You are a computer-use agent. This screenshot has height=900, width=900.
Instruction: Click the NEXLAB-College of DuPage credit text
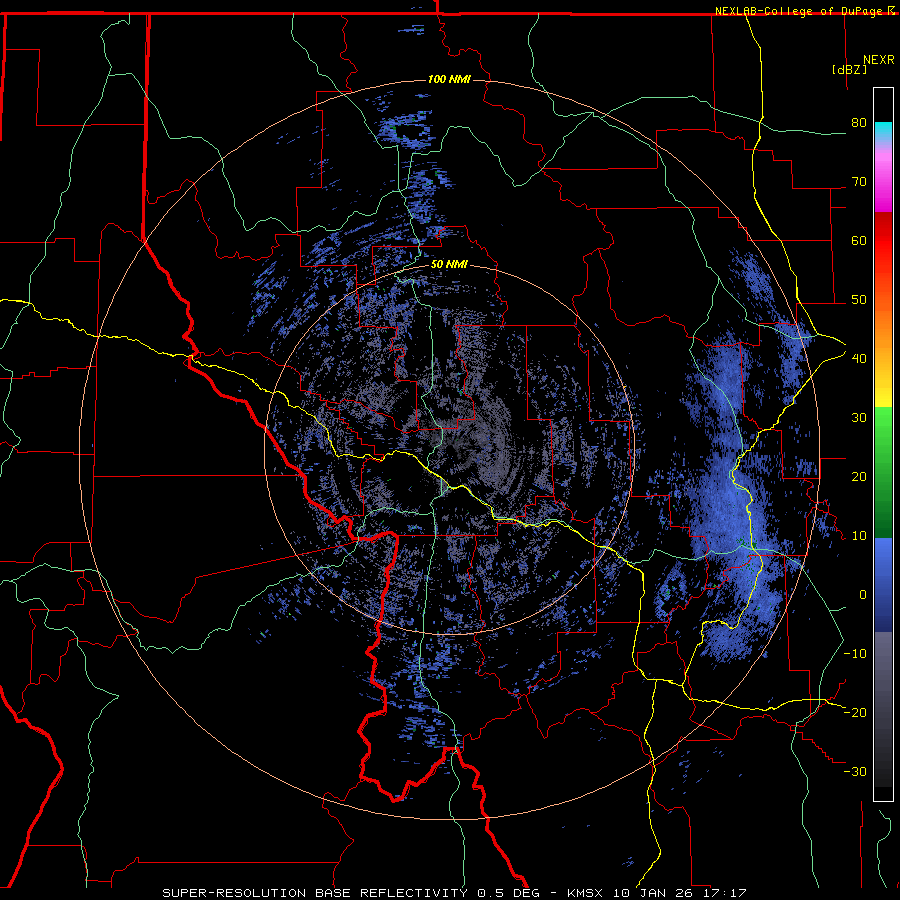[x=798, y=11]
